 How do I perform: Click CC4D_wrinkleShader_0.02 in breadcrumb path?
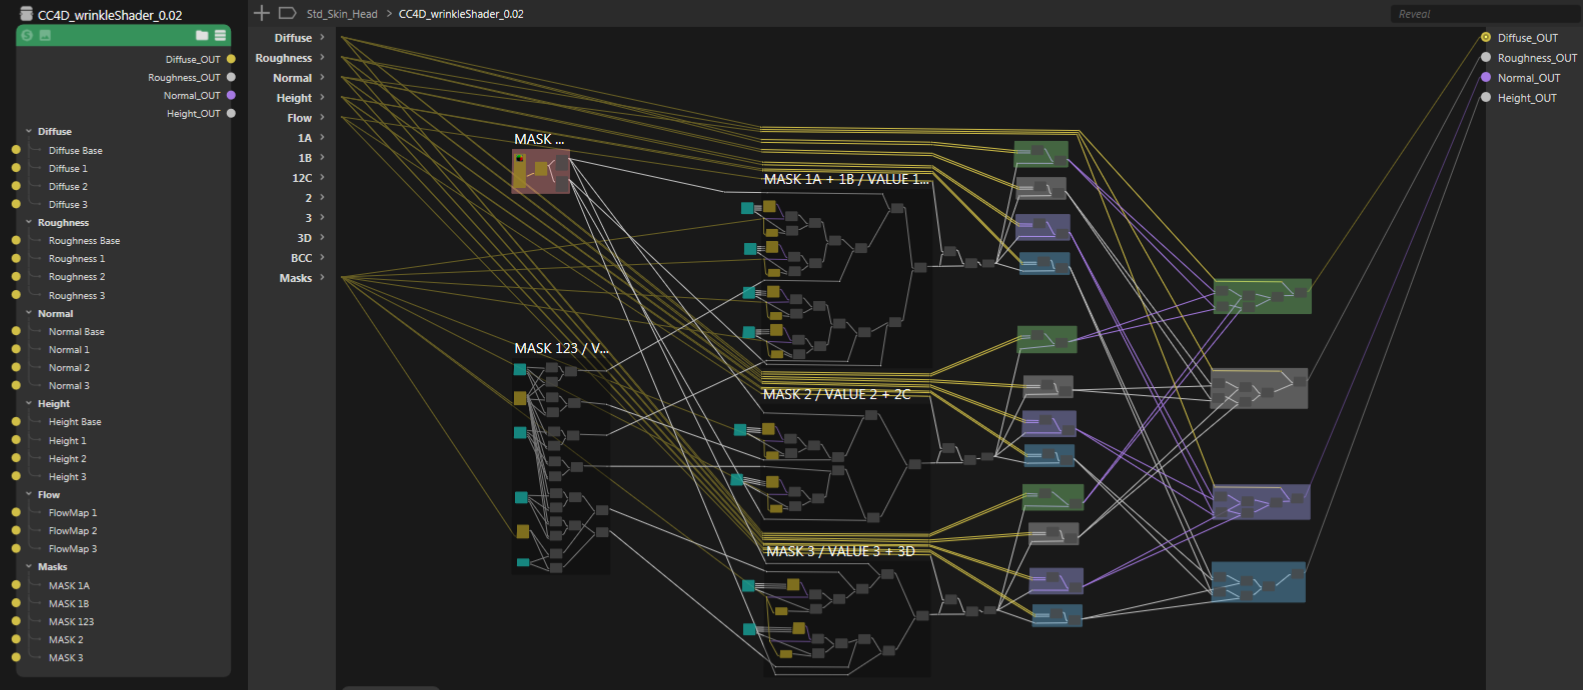461,14
